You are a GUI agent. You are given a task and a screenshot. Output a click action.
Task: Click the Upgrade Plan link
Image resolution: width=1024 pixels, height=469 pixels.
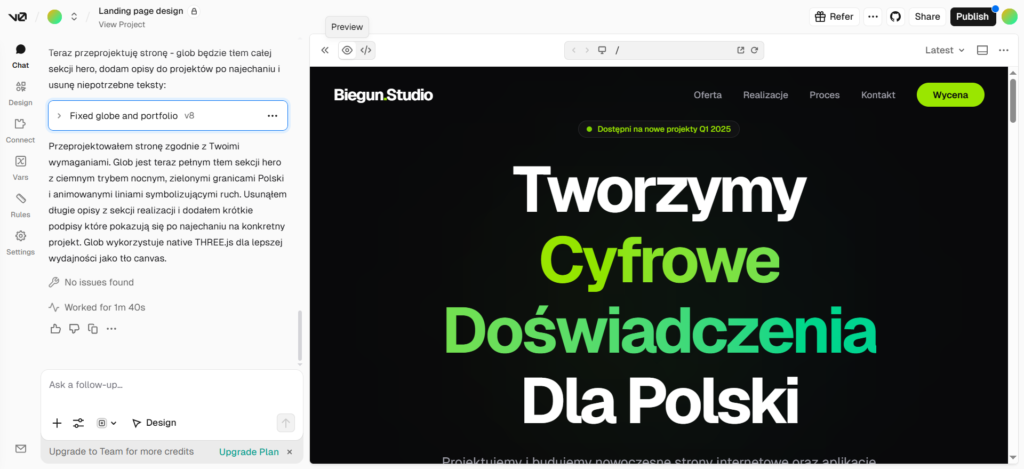coord(249,451)
